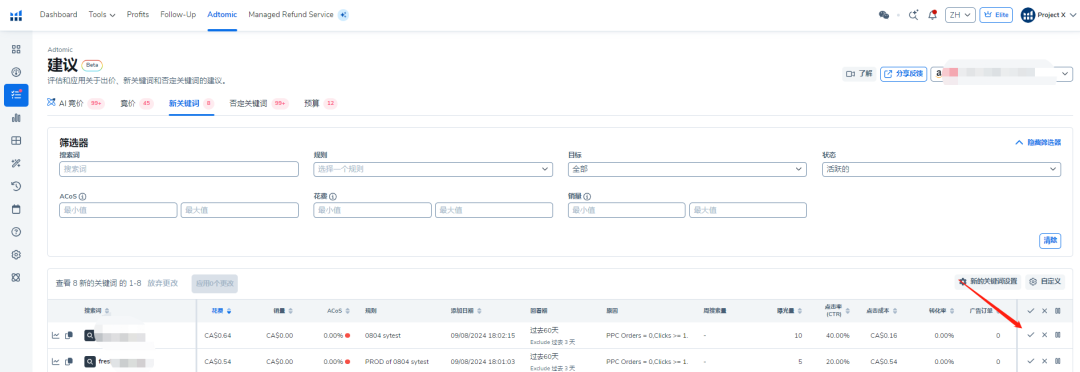Open the history clock sidebar icon
The width and height of the screenshot is (1080, 372).
pos(17,186)
